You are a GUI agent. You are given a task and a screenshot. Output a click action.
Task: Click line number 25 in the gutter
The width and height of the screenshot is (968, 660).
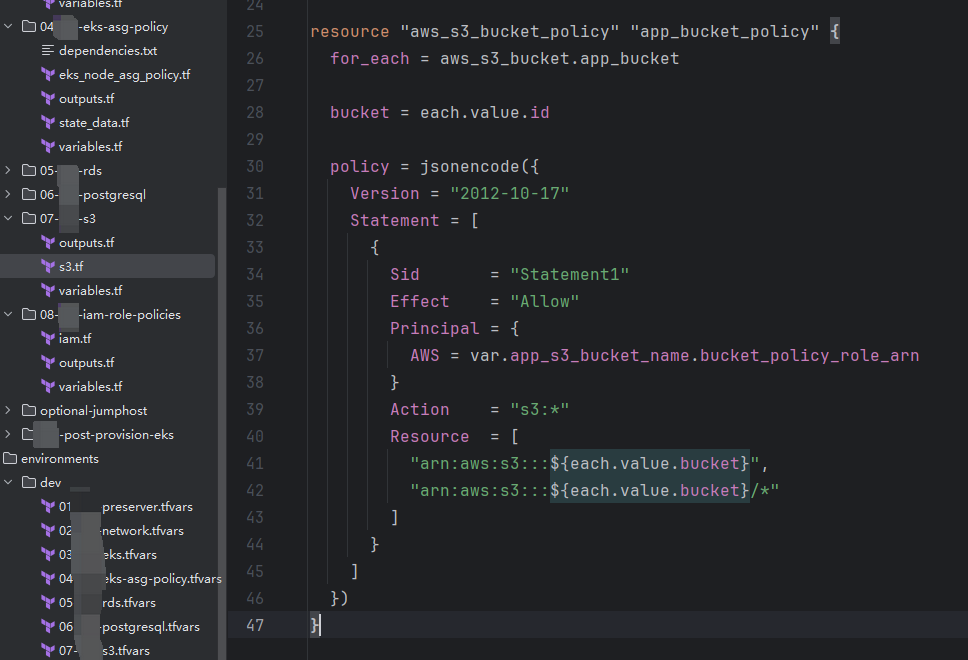coord(255,31)
